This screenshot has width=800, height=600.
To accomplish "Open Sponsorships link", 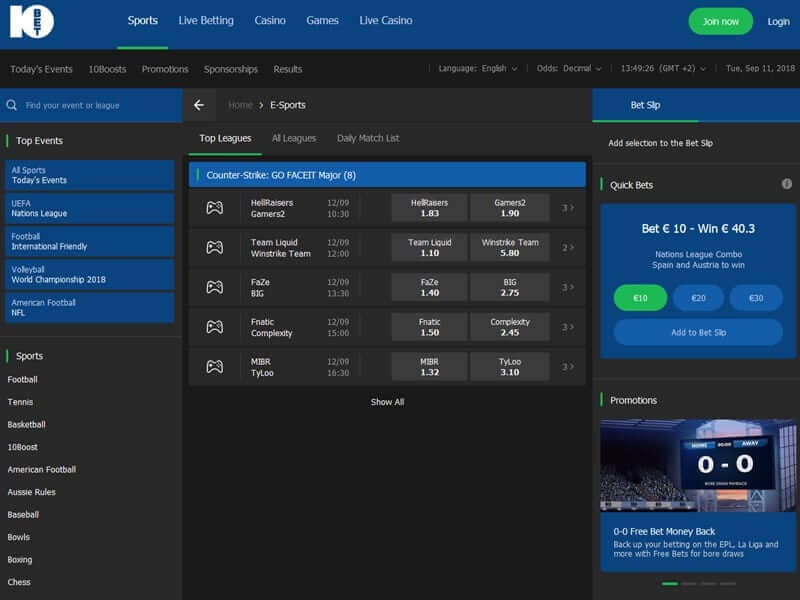I will tap(231, 69).
